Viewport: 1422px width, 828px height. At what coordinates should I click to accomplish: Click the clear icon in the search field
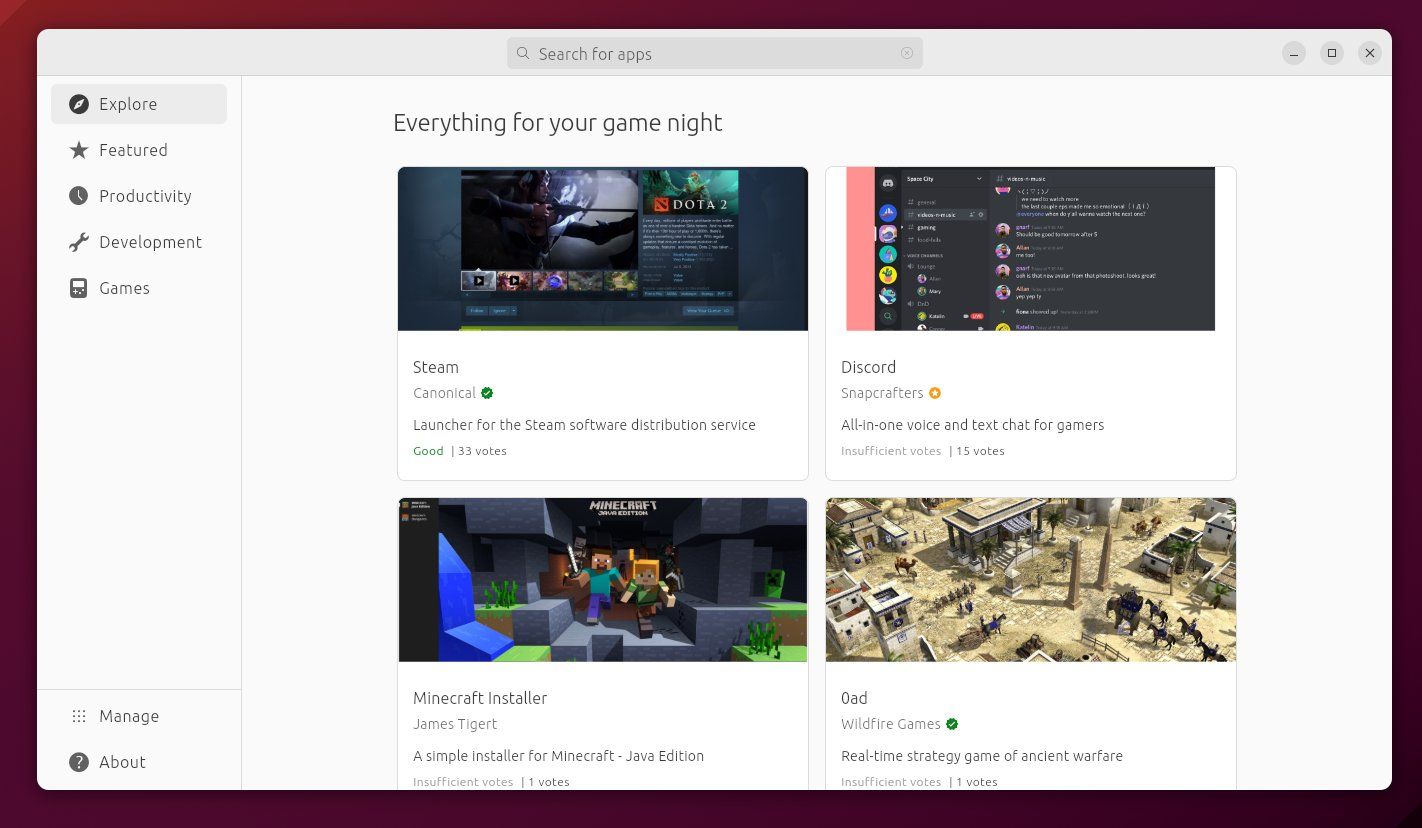(x=907, y=53)
